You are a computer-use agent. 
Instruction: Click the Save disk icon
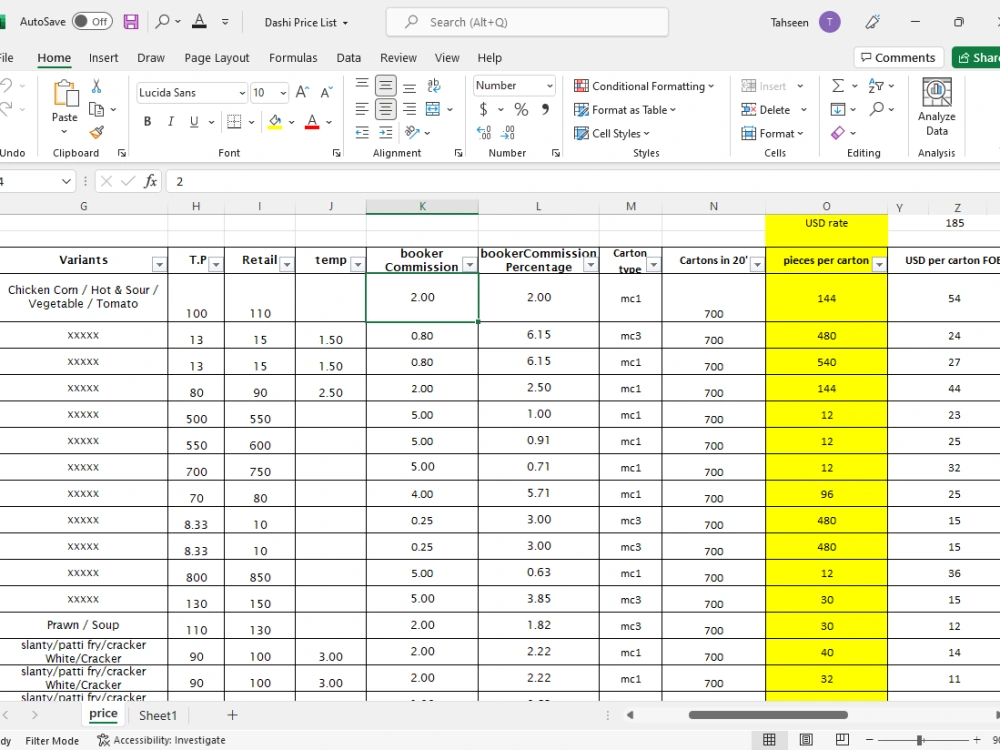click(x=131, y=22)
